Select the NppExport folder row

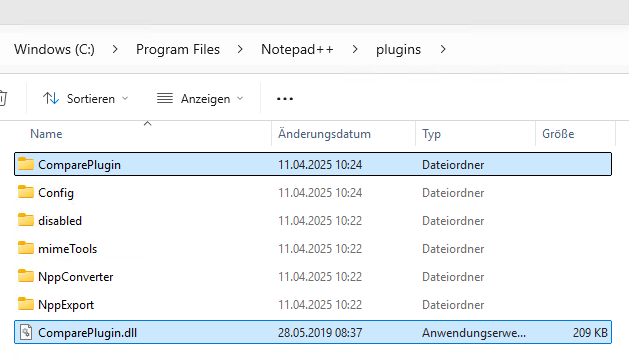coord(313,305)
